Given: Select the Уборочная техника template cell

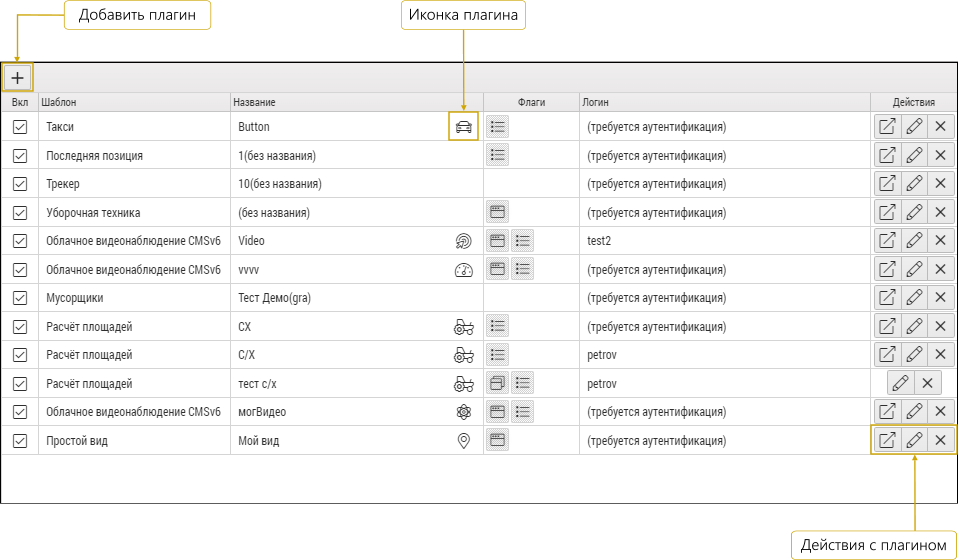Looking at the screenshot, I should 134,213.
